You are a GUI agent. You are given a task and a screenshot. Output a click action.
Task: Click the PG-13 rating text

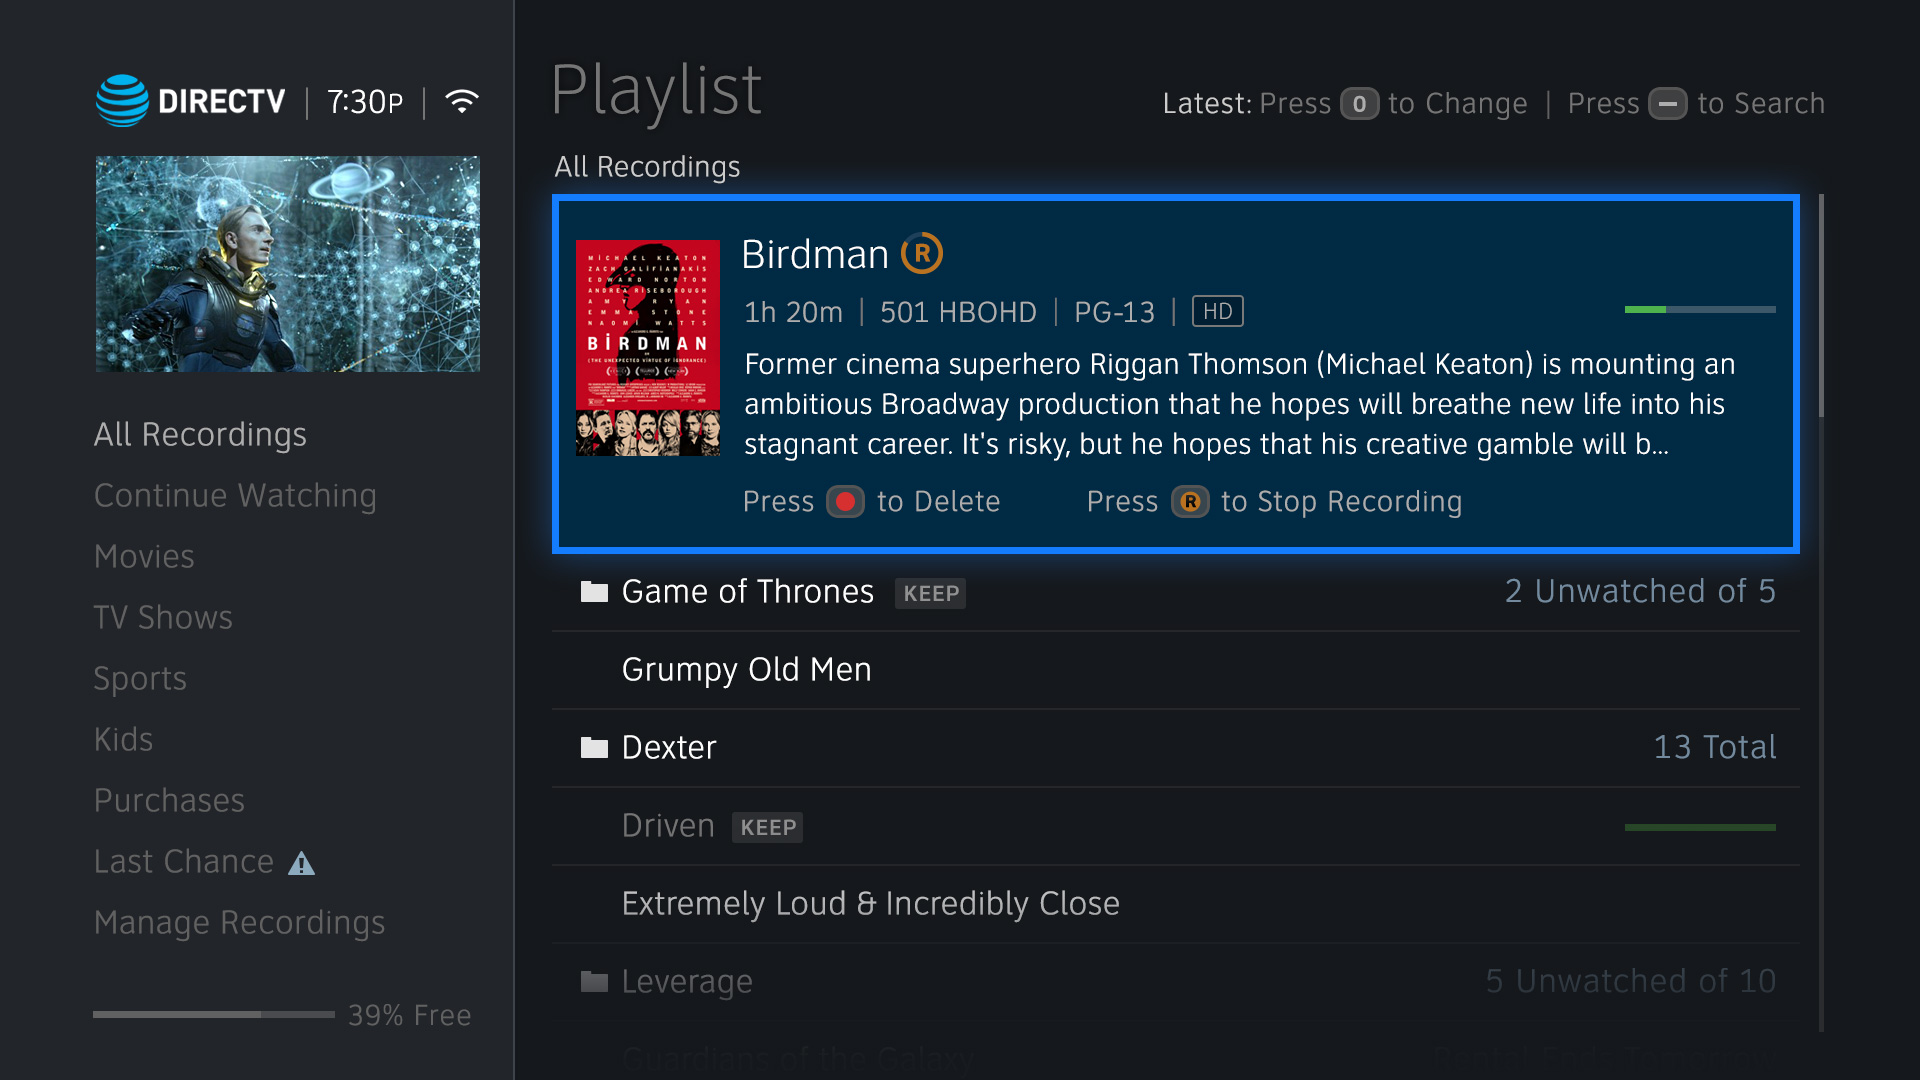click(x=1114, y=313)
